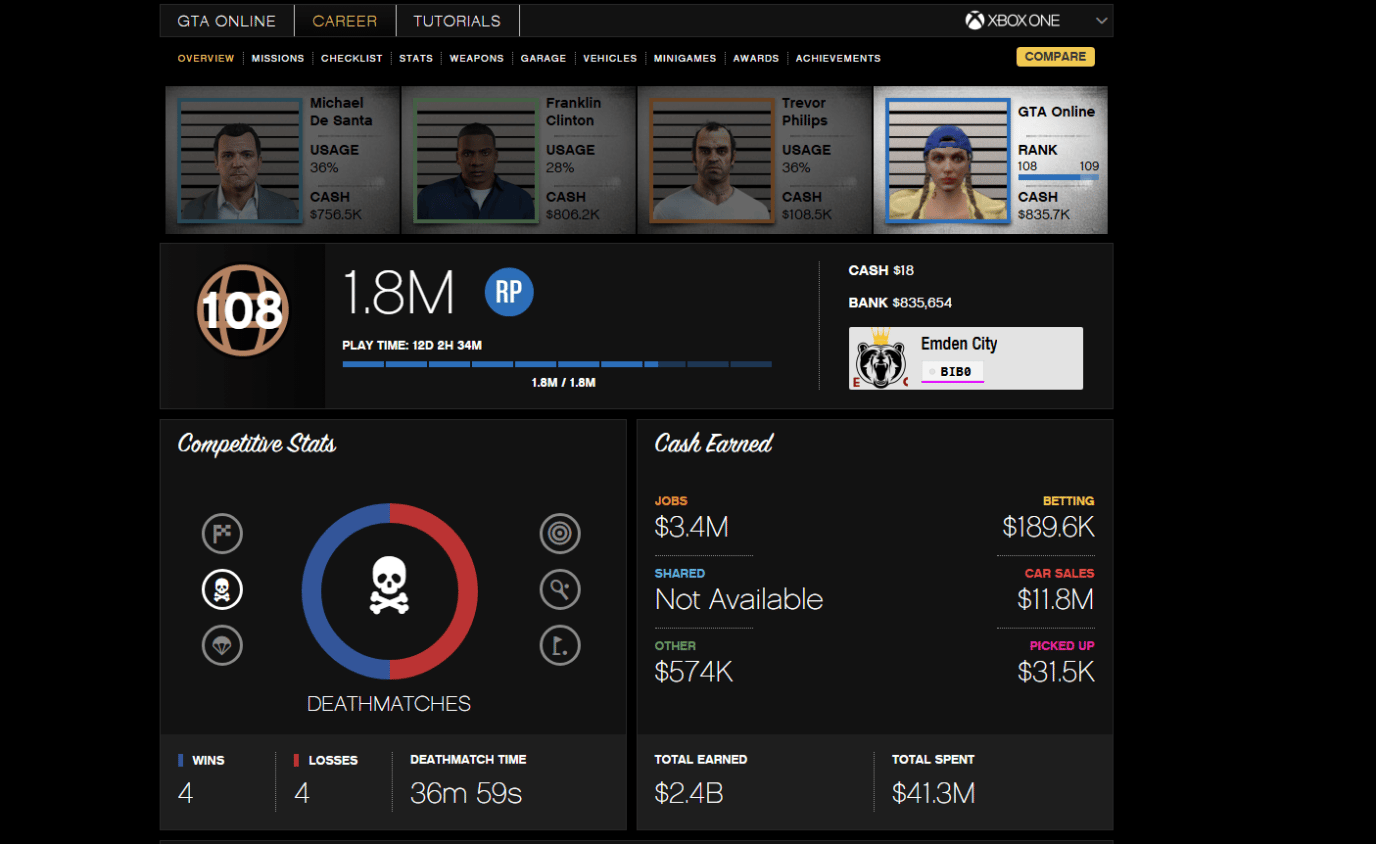Click the yellow COMPARE button

pyautogui.click(x=1055, y=57)
